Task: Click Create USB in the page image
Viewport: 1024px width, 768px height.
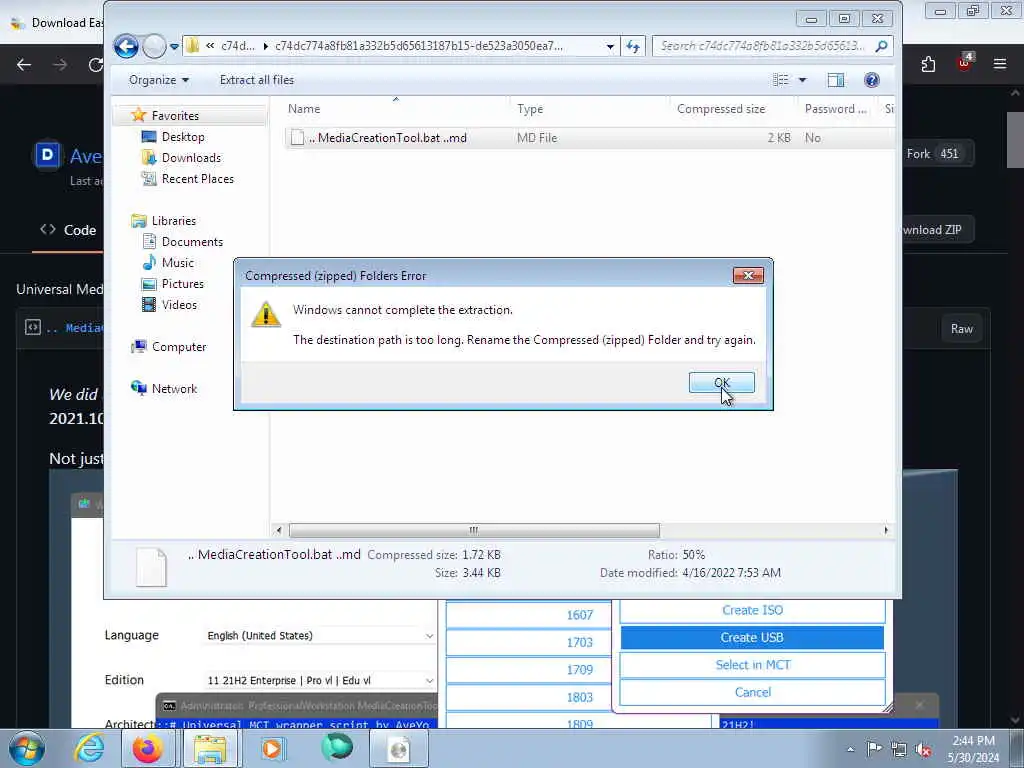Action: [x=752, y=637]
